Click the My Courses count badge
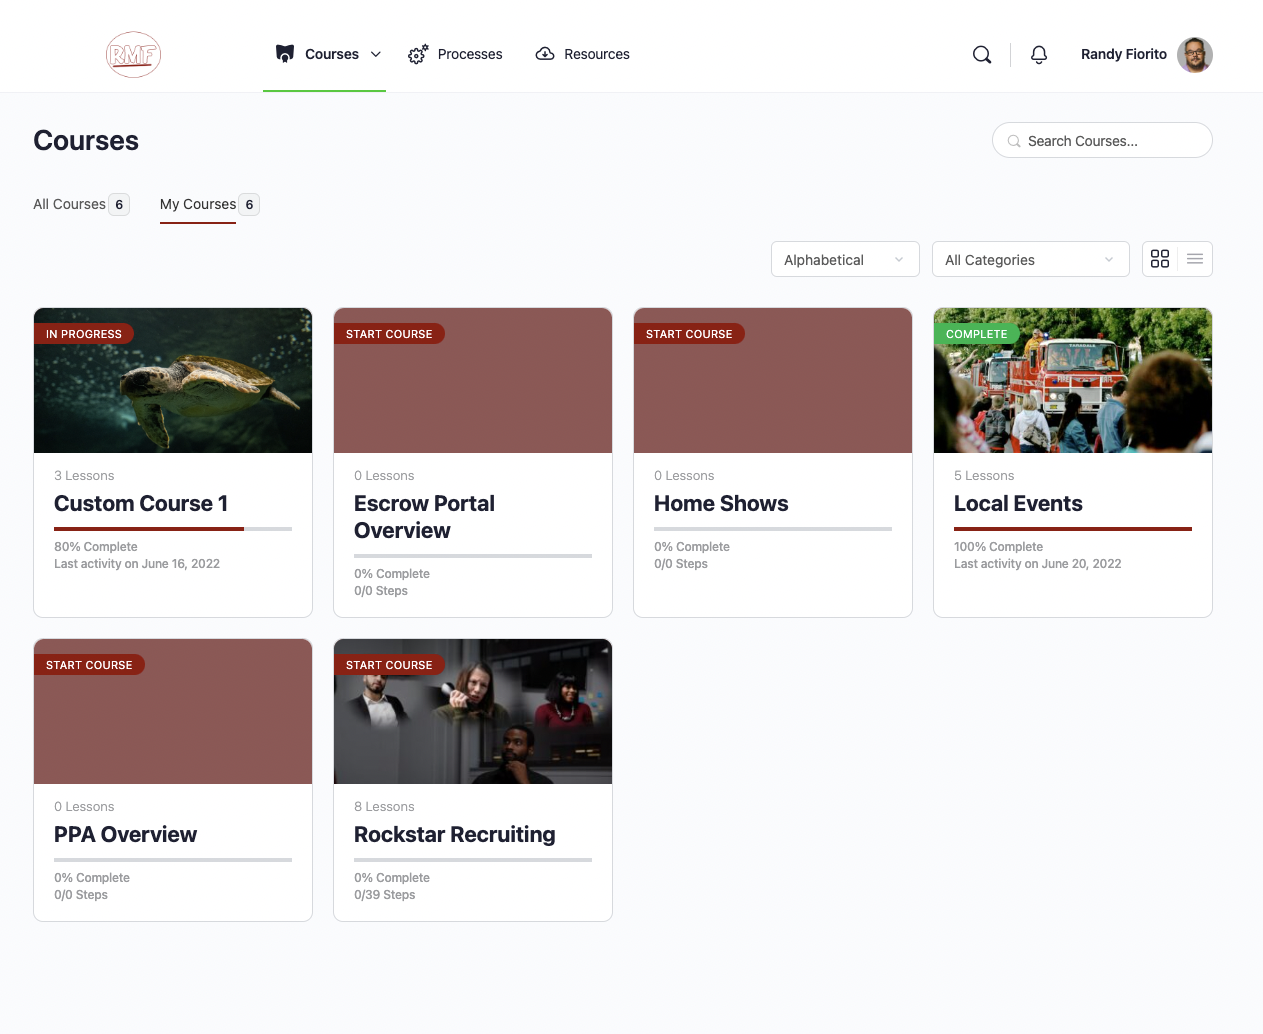This screenshot has width=1263, height=1034. click(249, 204)
